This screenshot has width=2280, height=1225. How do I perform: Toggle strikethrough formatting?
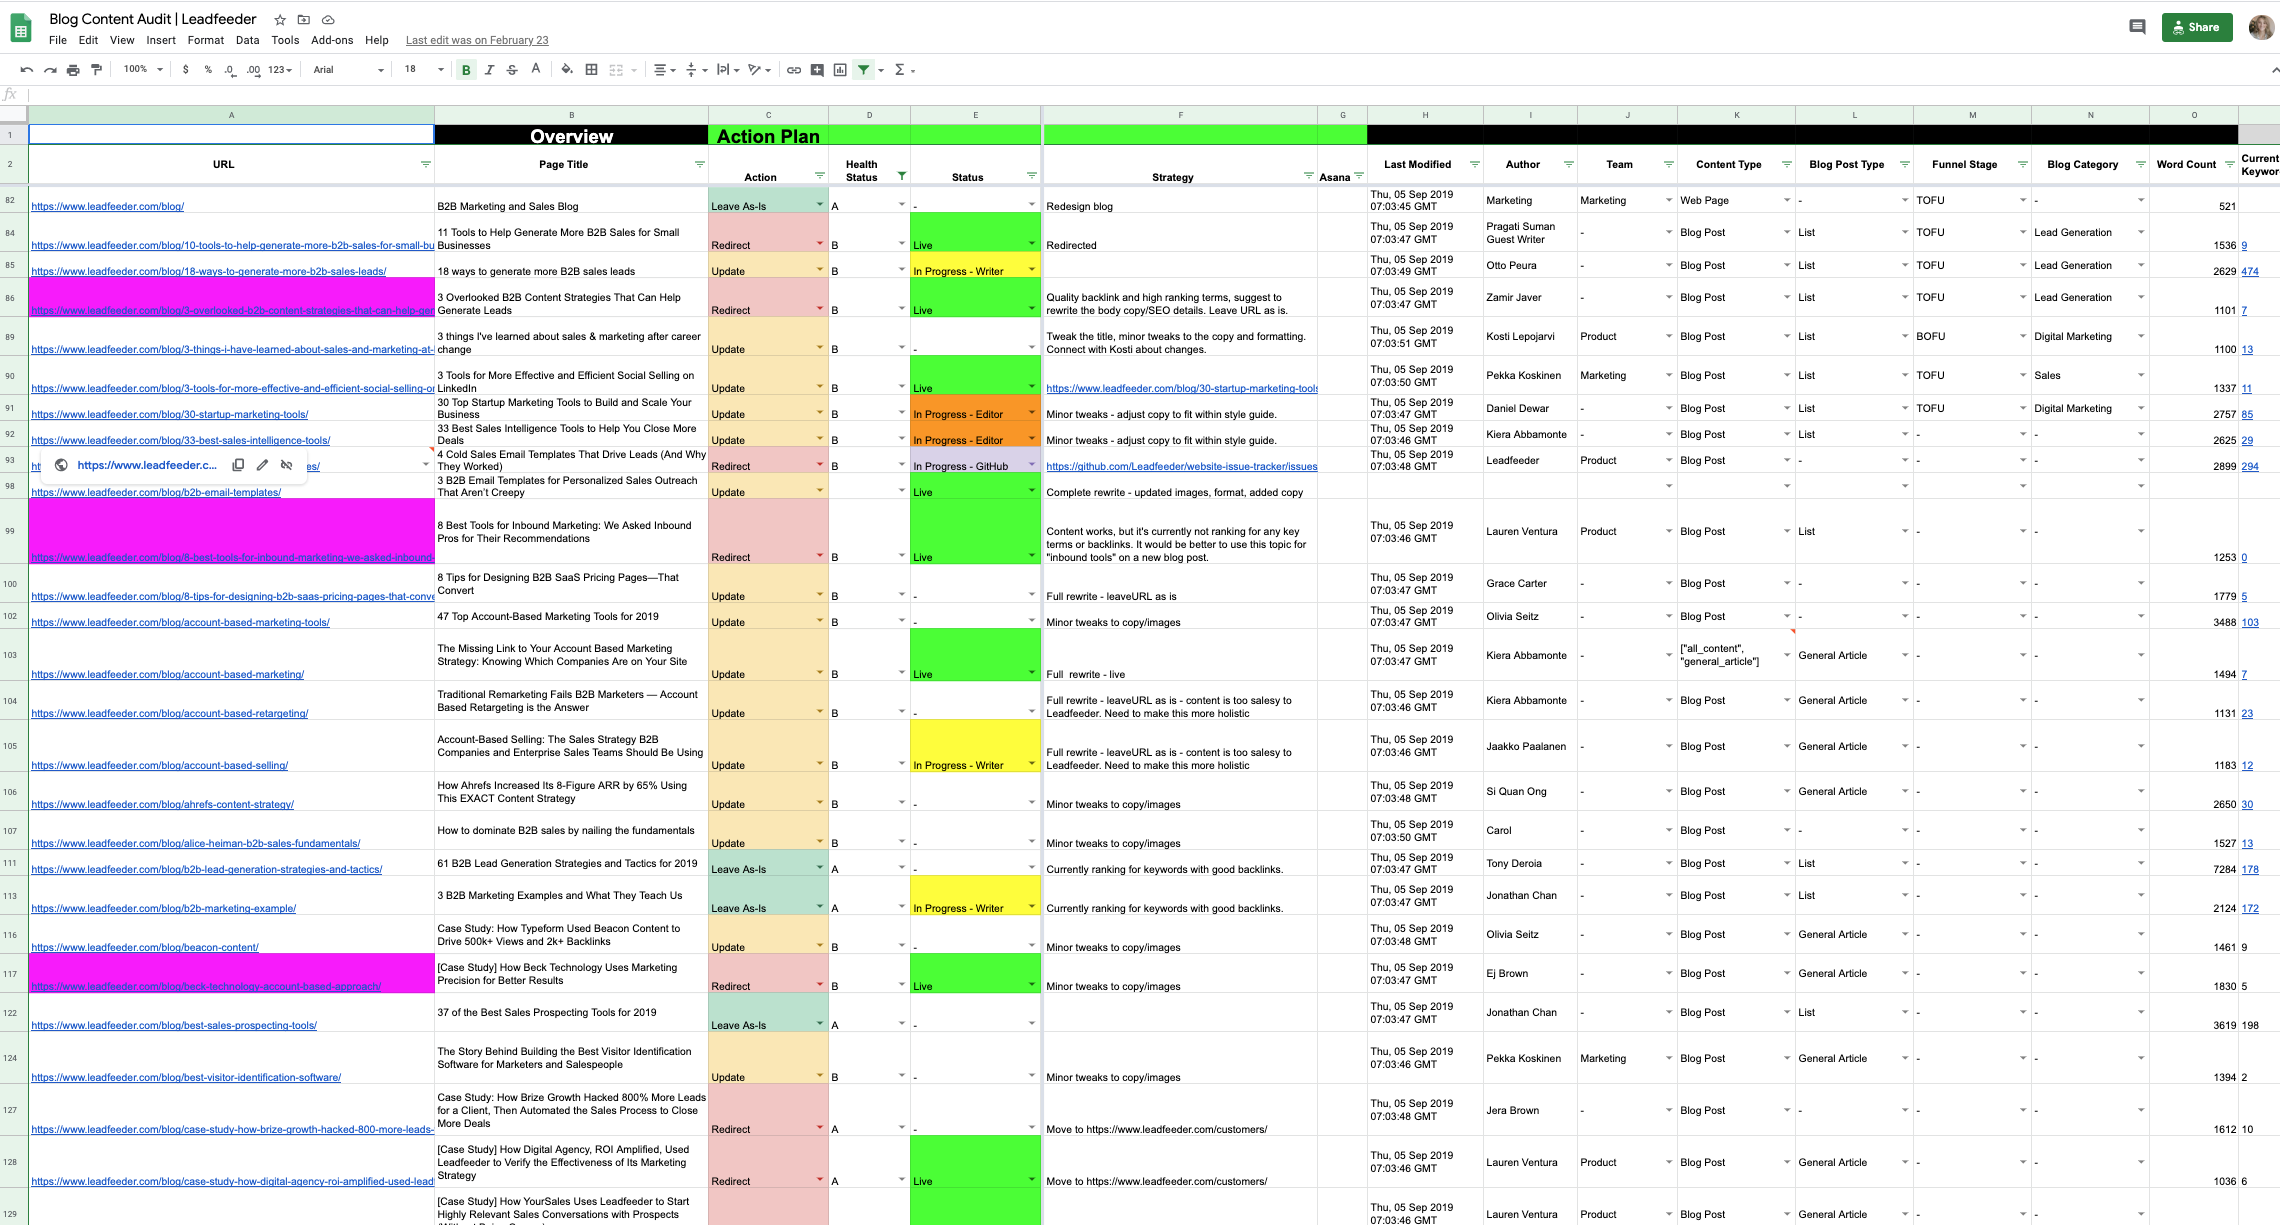click(x=512, y=69)
